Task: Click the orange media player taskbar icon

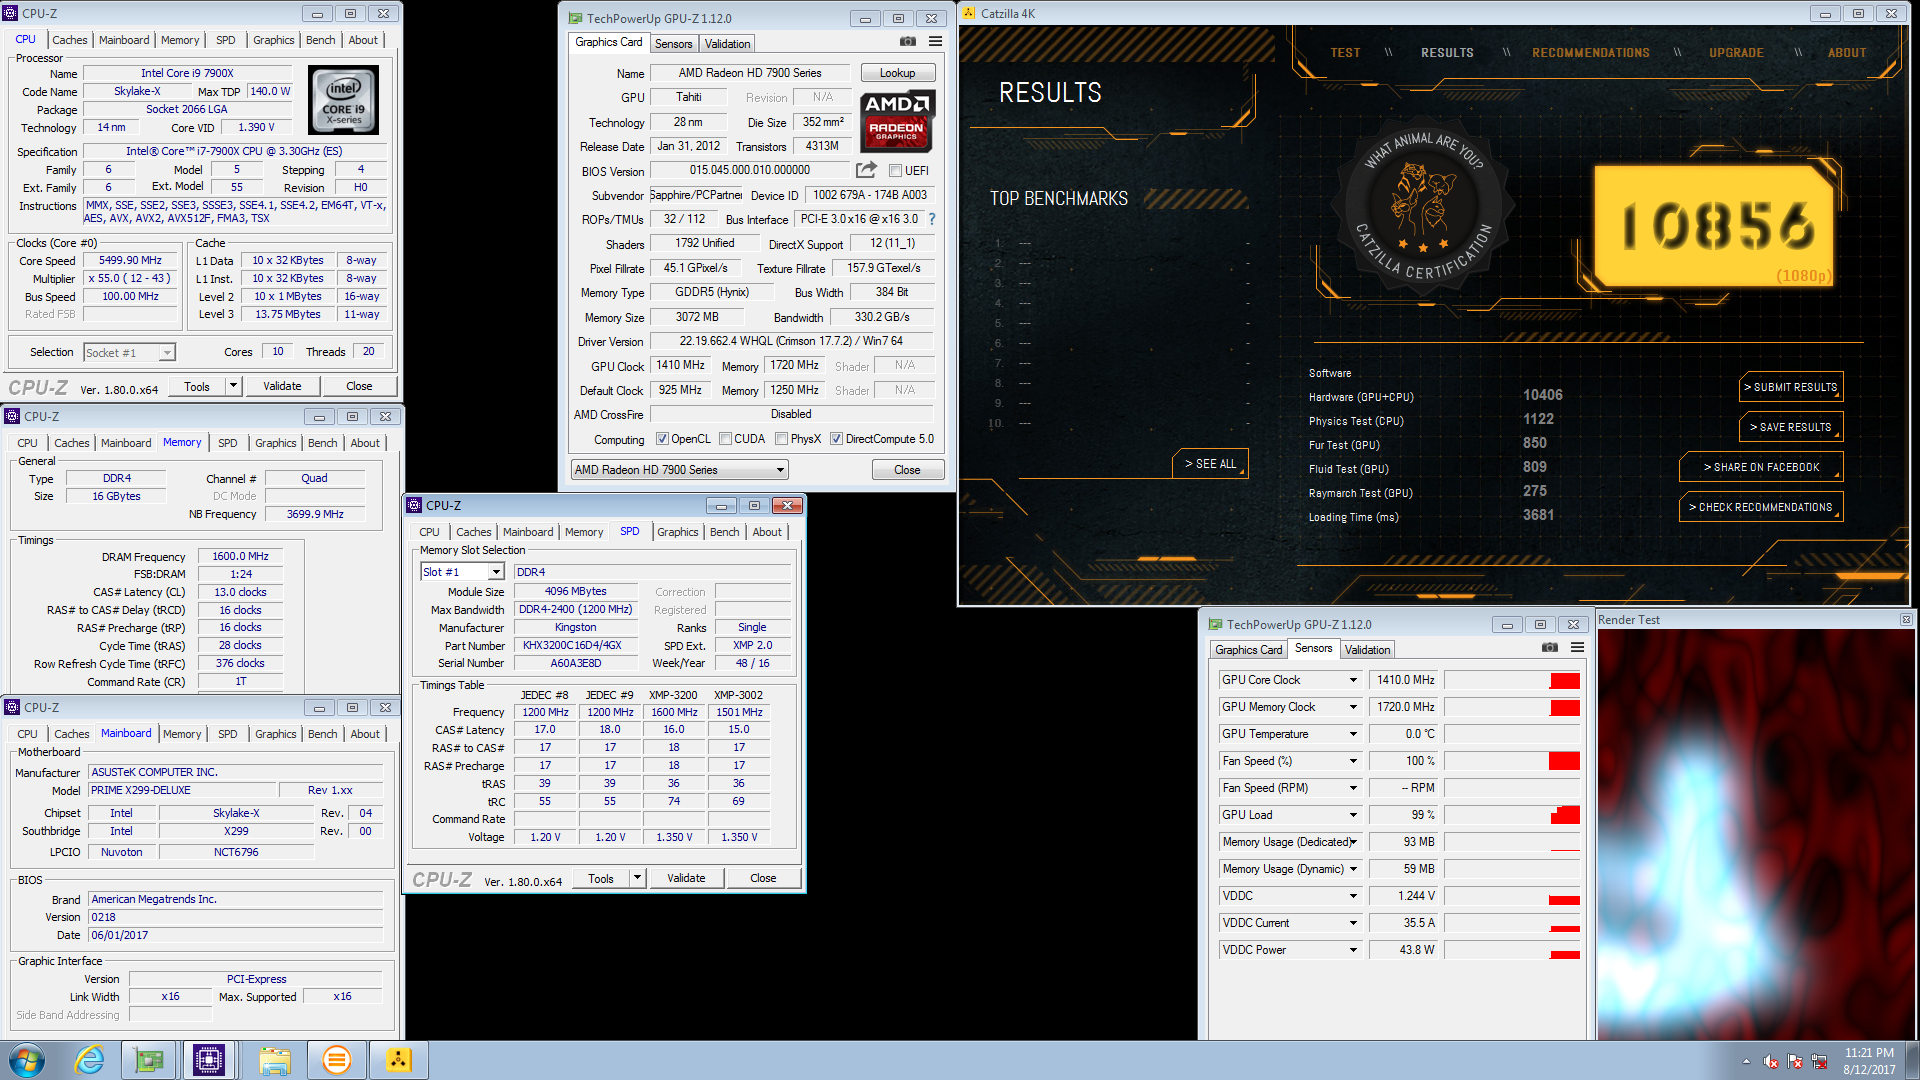Action: click(337, 1060)
